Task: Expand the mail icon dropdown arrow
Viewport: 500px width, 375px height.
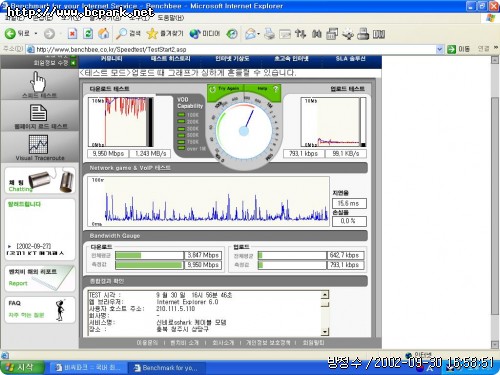Action: [x=258, y=34]
